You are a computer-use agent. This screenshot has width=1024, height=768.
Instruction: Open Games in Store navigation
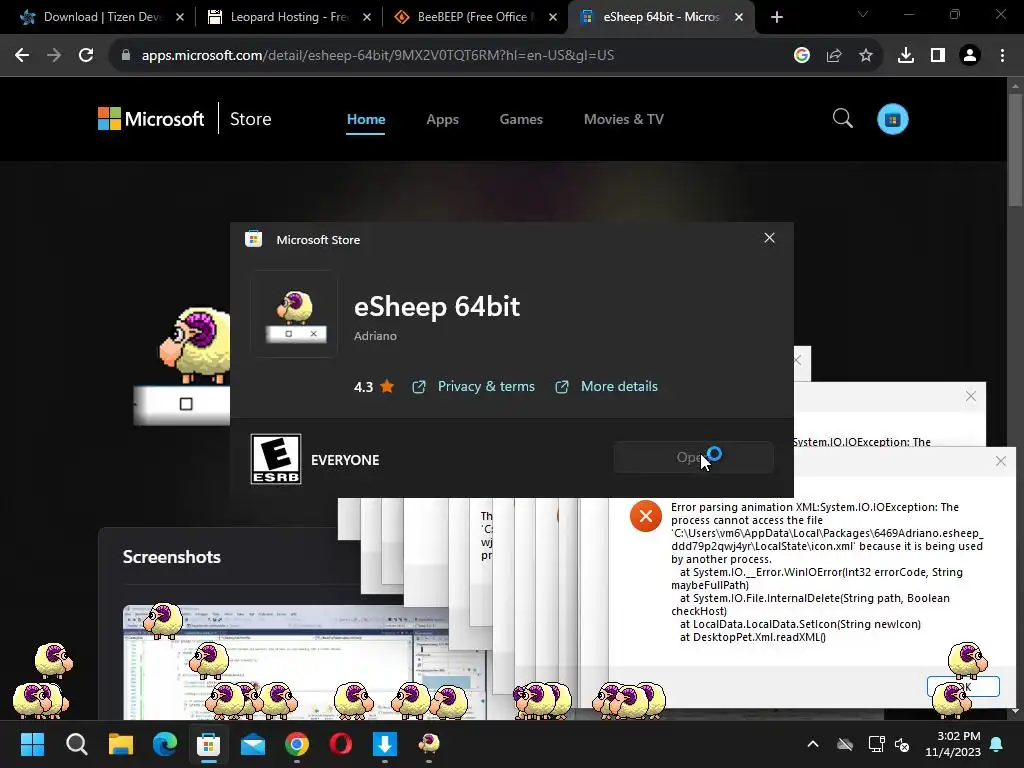point(521,120)
